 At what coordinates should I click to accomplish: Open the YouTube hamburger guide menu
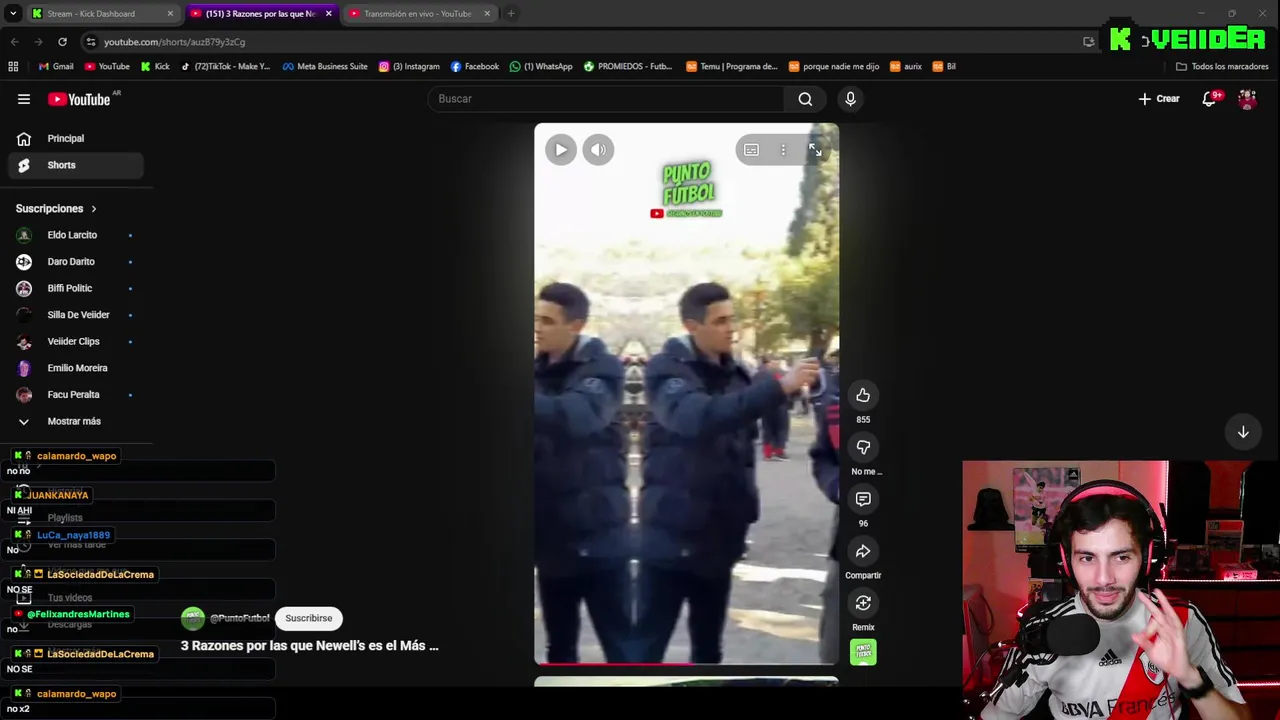[x=24, y=99]
